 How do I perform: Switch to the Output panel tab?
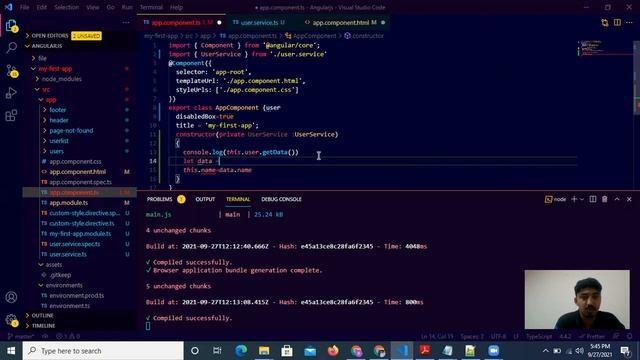pos(205,199)
